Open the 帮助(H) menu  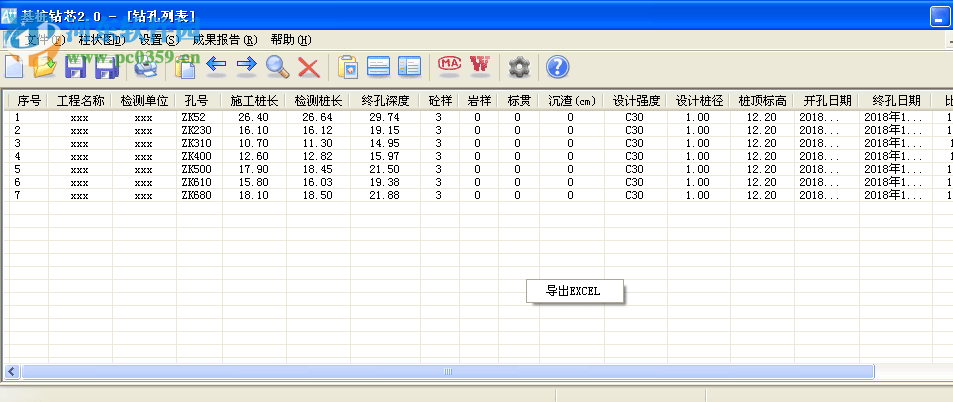point(291,40)
